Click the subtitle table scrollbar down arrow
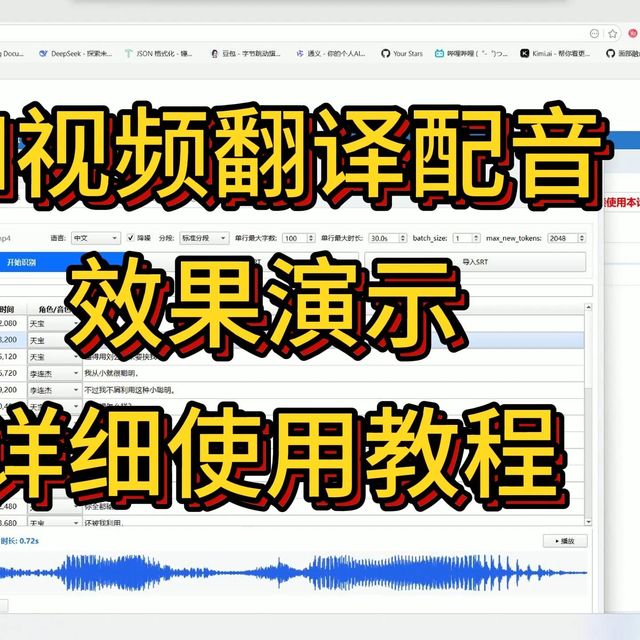The image size is (640, 640). pos(588,522)
